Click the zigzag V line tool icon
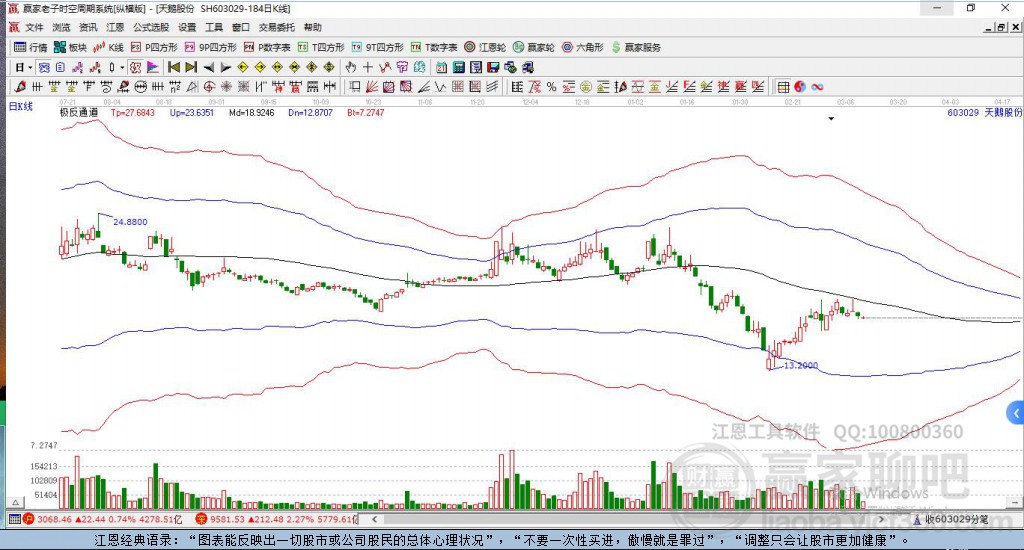 [x=440, y=87]
